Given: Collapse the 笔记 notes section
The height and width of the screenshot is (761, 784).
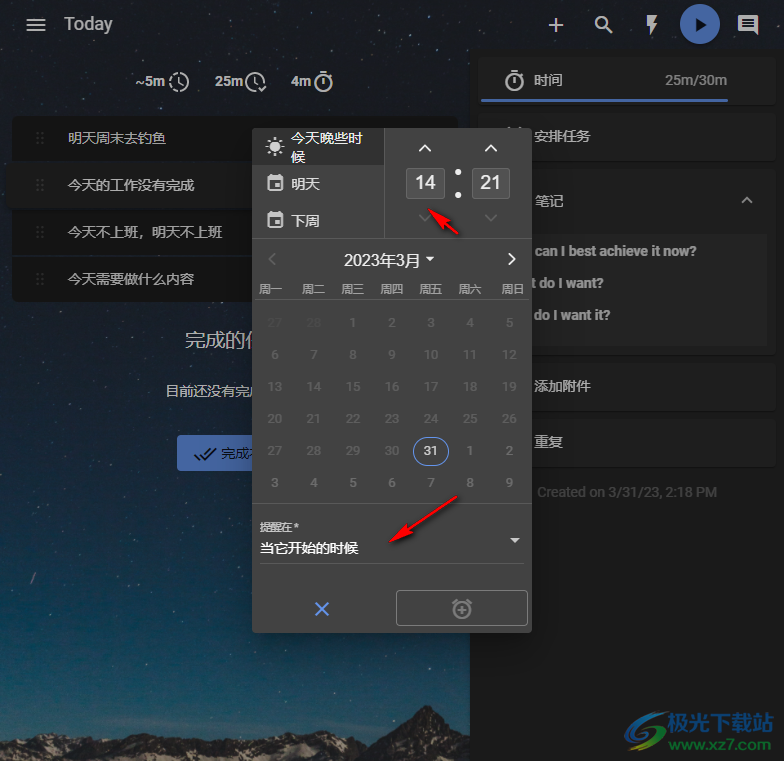Looking at the screenshot, I should coord(746,201).
